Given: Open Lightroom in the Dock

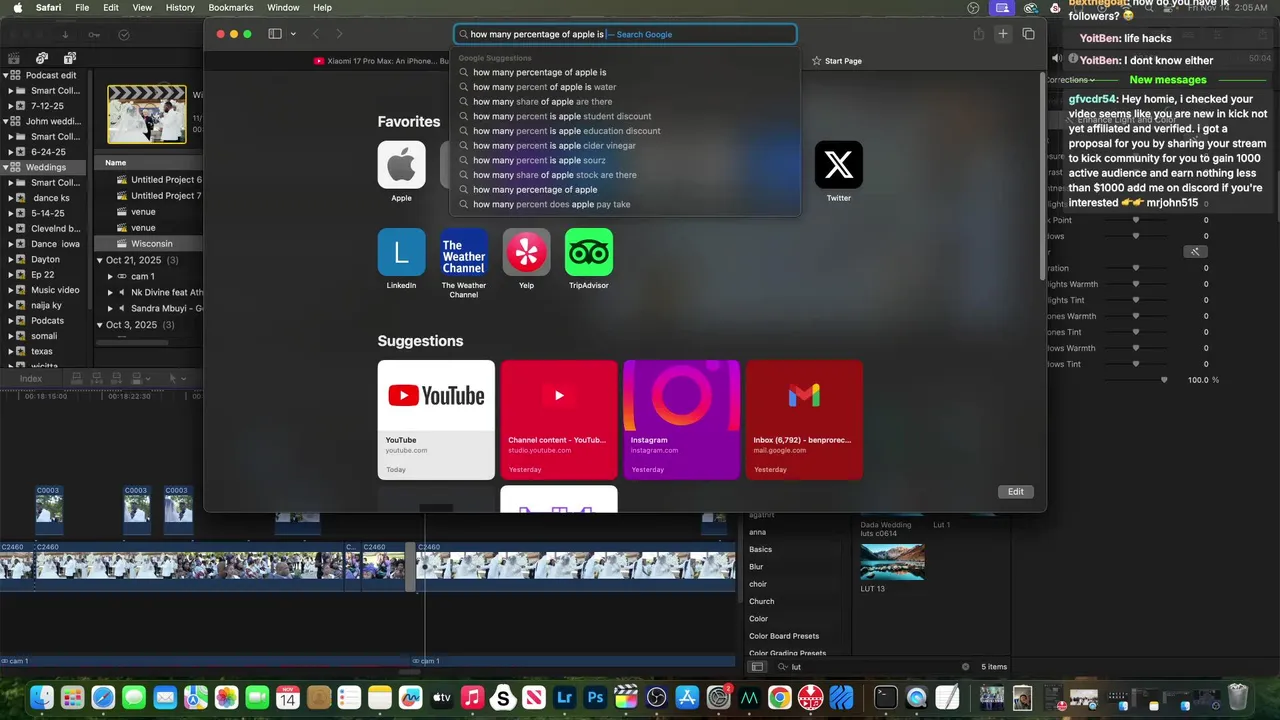Looking at the screenshot, I should click(565, 697).
